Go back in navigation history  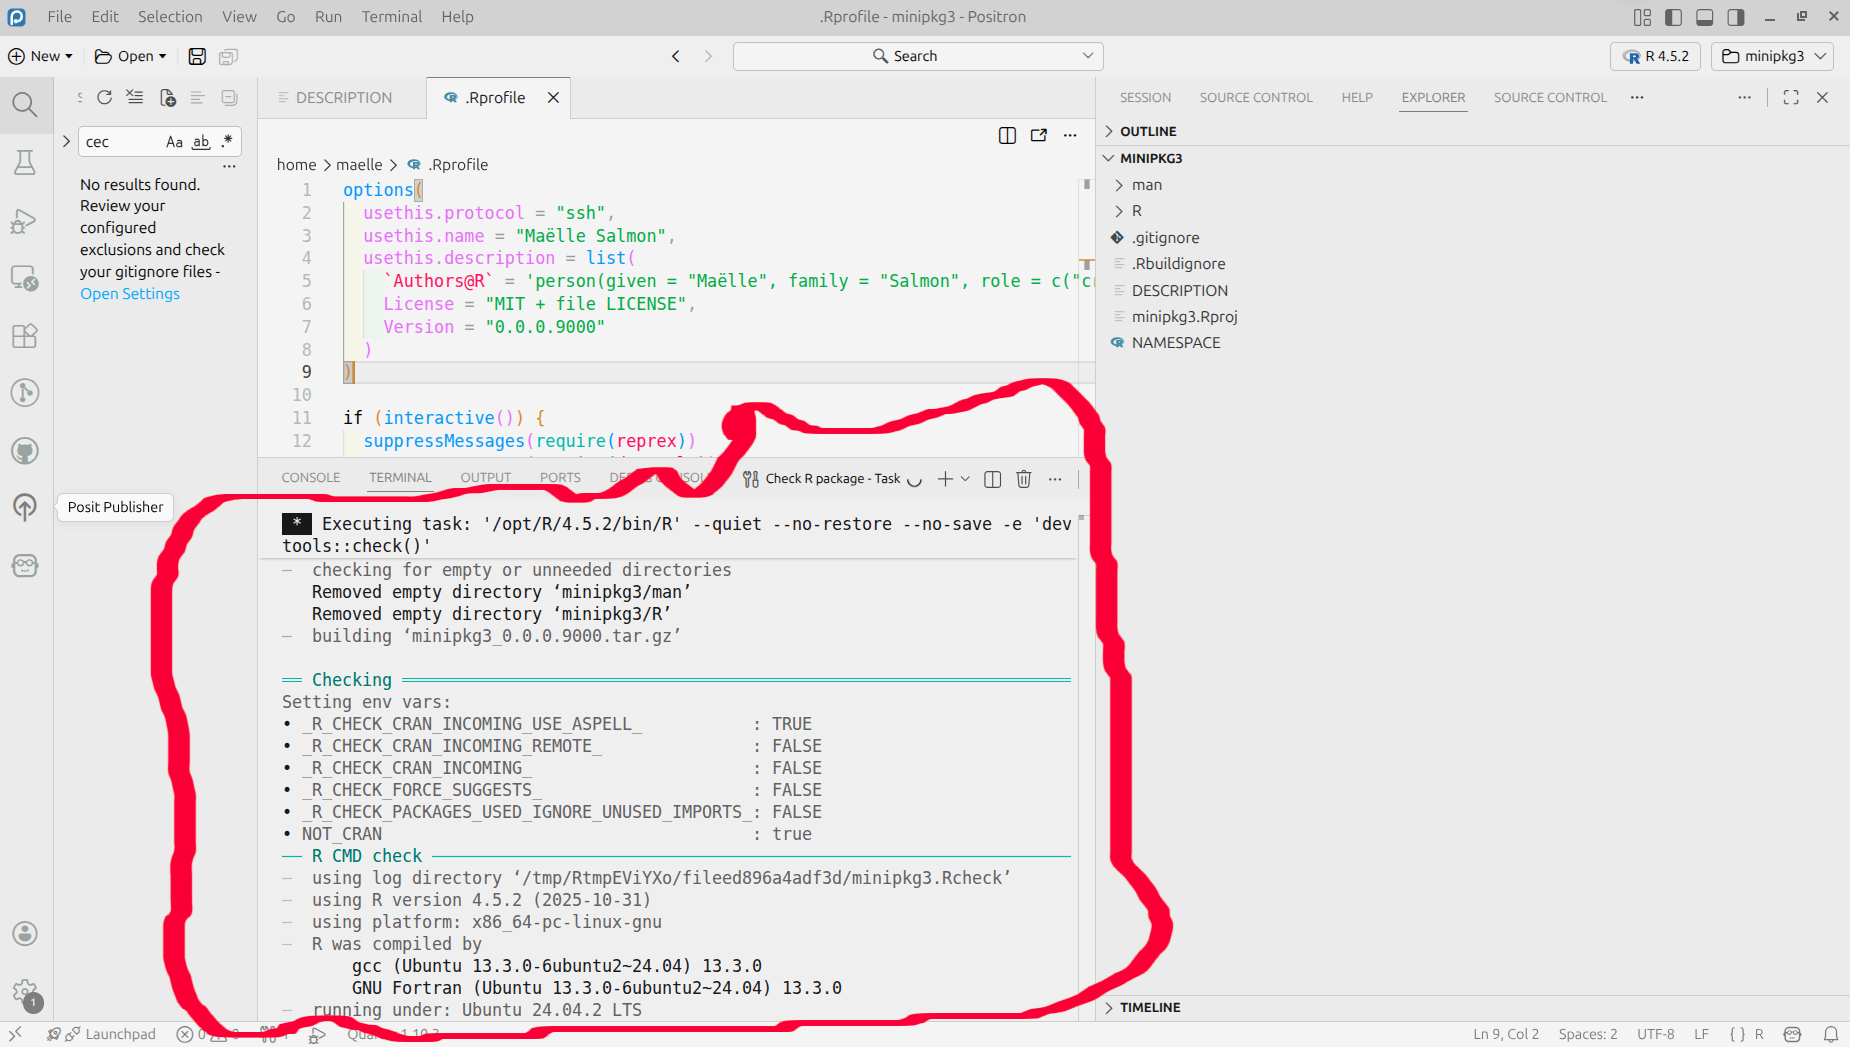click(x=676, y=56)
